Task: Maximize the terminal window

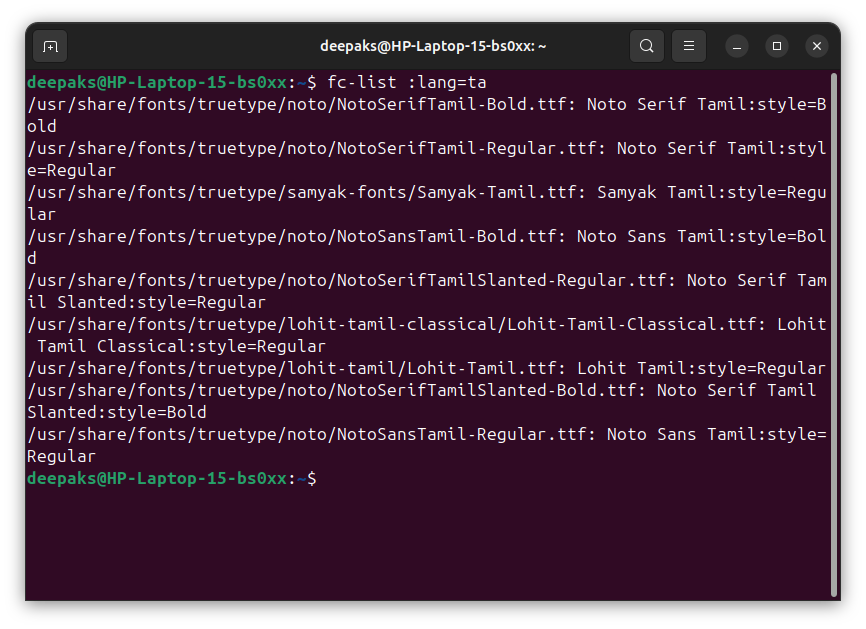Action: (x=777, y=46)
